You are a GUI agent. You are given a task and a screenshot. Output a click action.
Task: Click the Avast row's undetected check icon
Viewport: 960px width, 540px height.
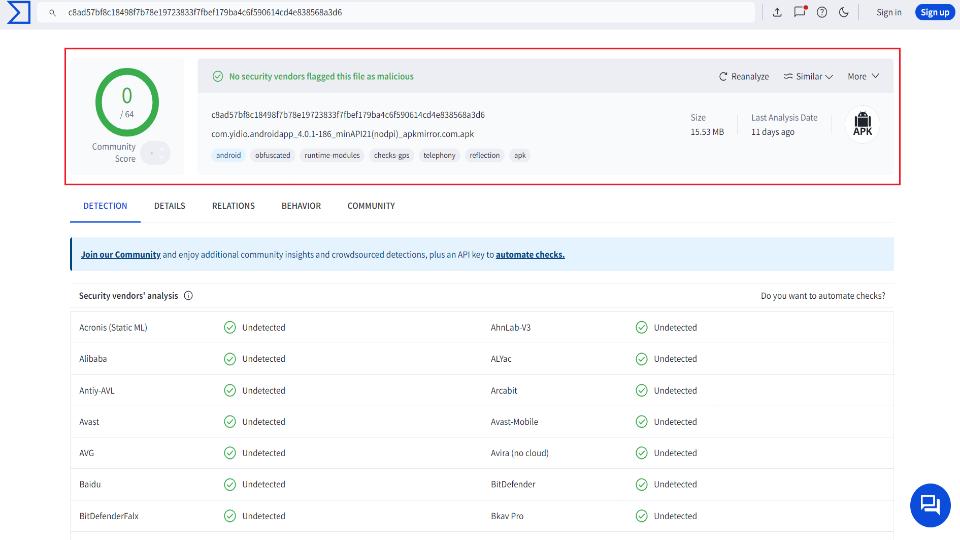coord(230,421)
